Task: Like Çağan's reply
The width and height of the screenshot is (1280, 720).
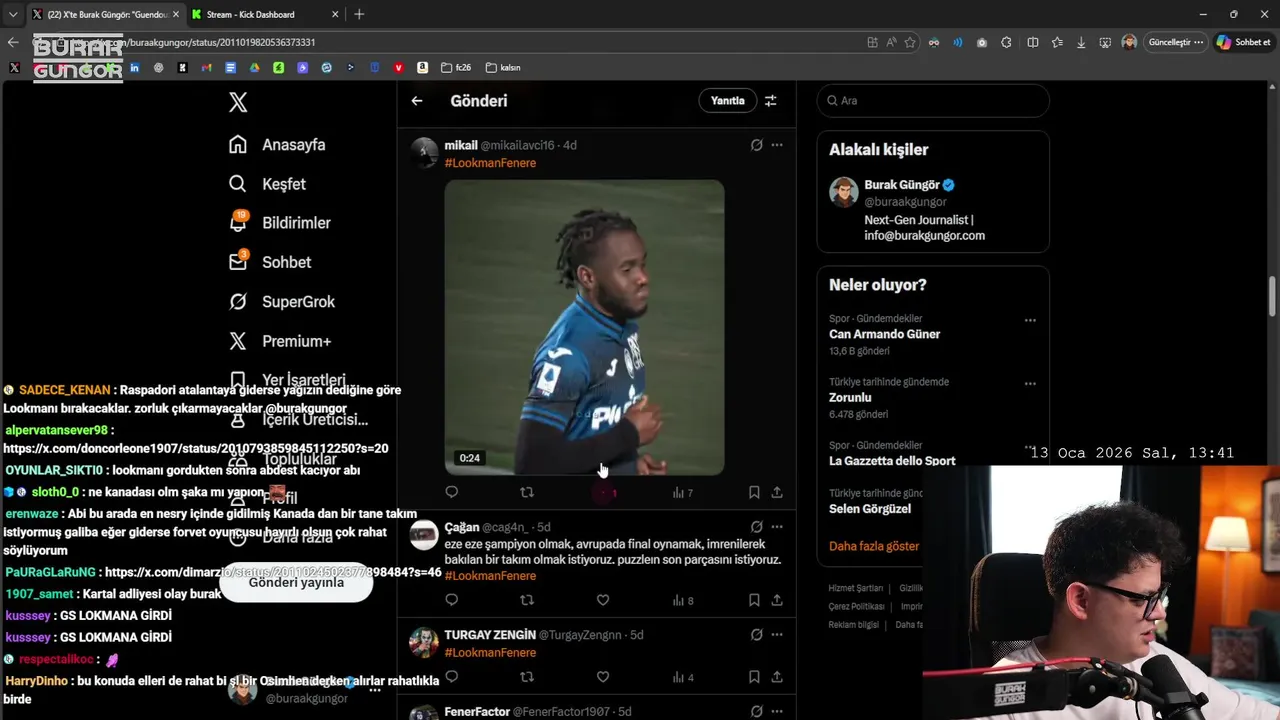Action: coord(603,600)
